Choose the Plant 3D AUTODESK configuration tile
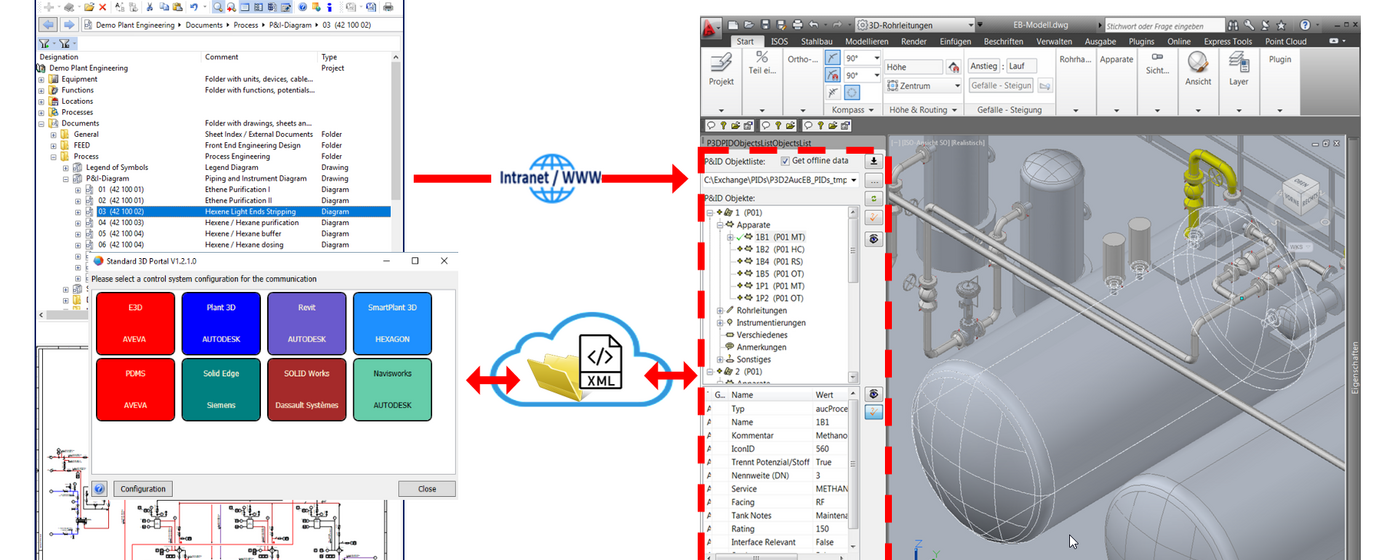The image size is (1400, 560). click(220, 322)
